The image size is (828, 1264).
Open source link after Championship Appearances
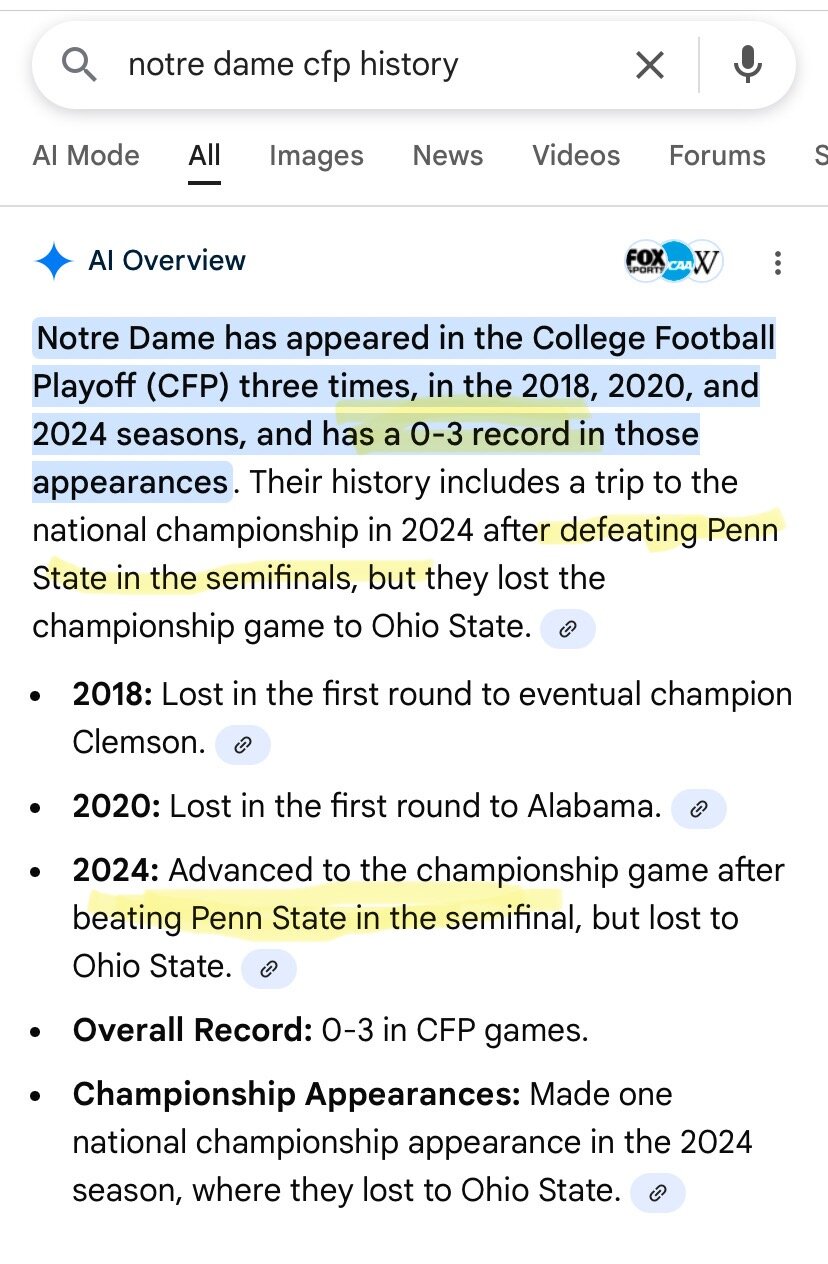[657, 1192]
